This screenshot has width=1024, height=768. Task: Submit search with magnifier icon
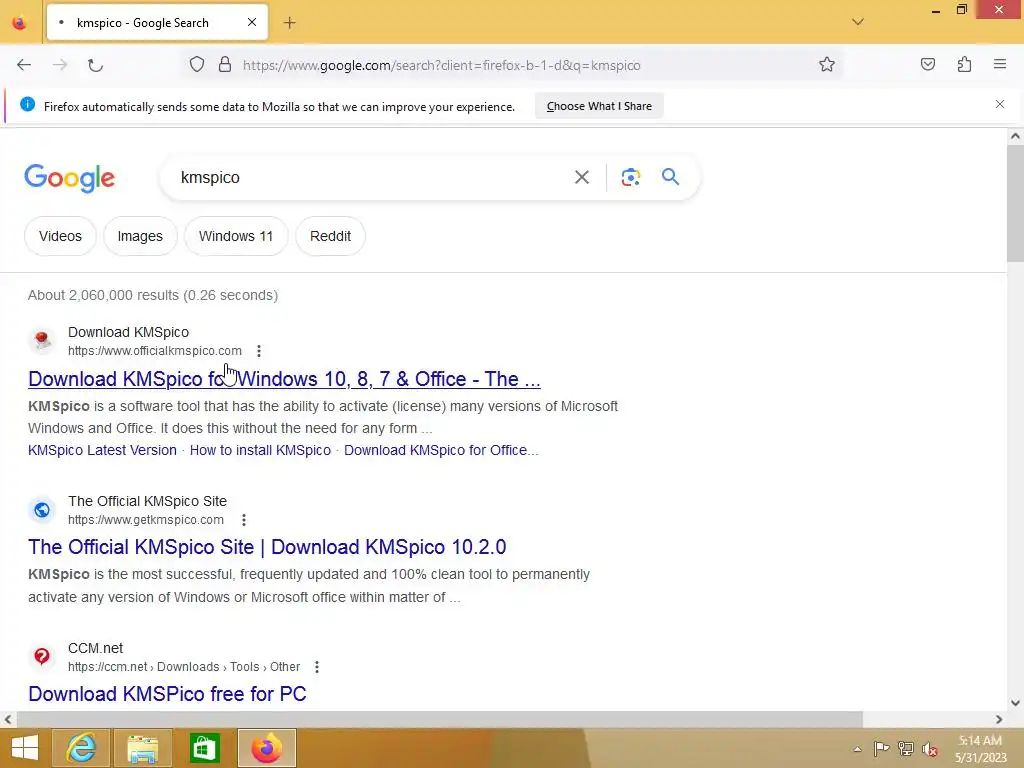point(670,176)
